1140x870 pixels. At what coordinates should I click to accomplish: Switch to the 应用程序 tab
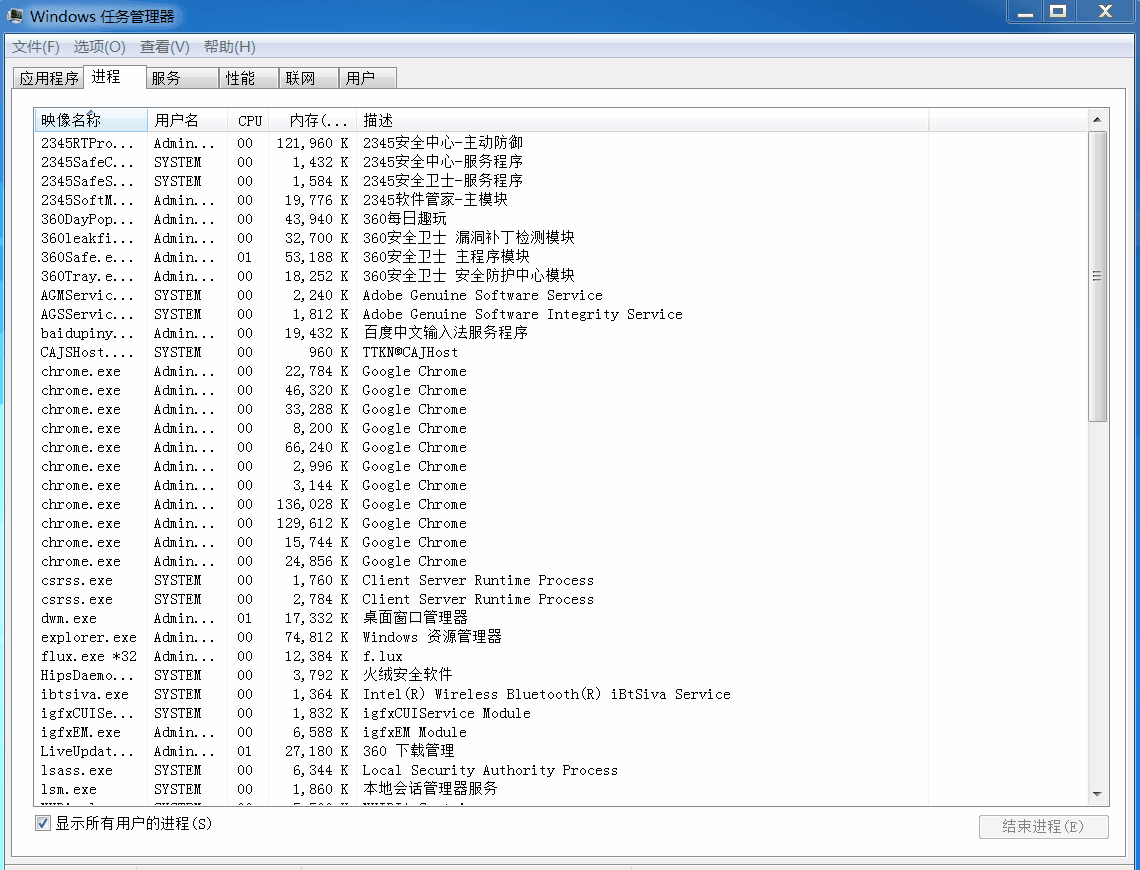(x=49, y=78)
